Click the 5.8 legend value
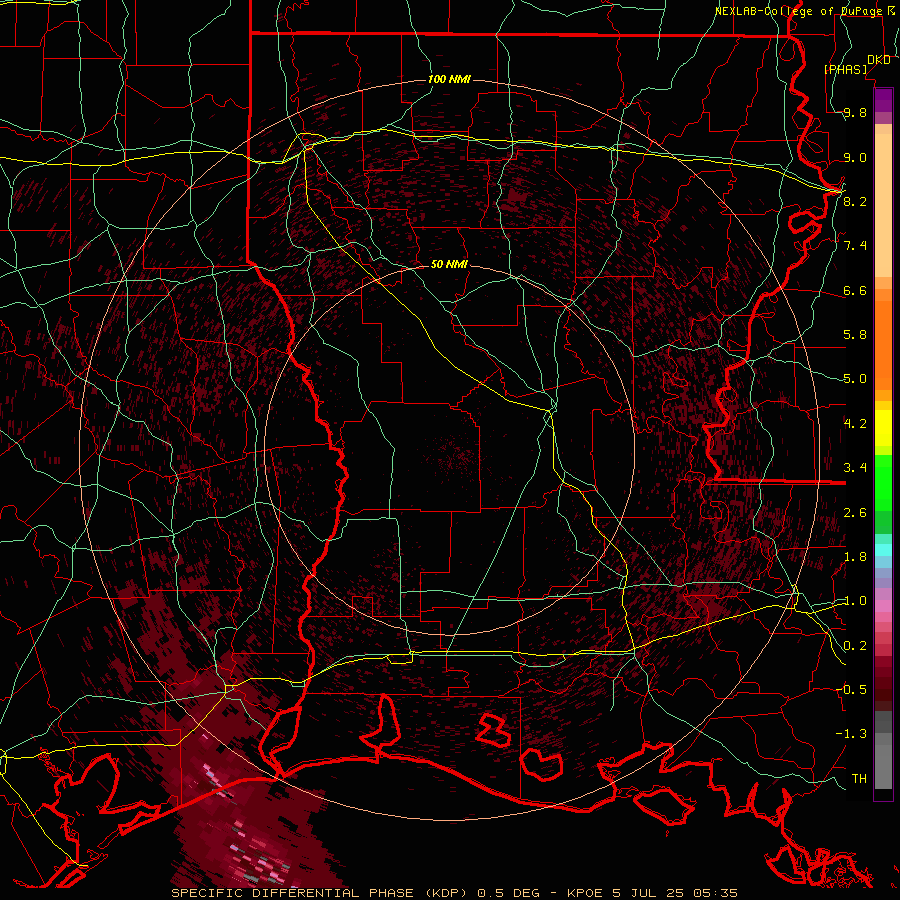The width and height of the screenshot is (900, 900). (x=855, y=335)
